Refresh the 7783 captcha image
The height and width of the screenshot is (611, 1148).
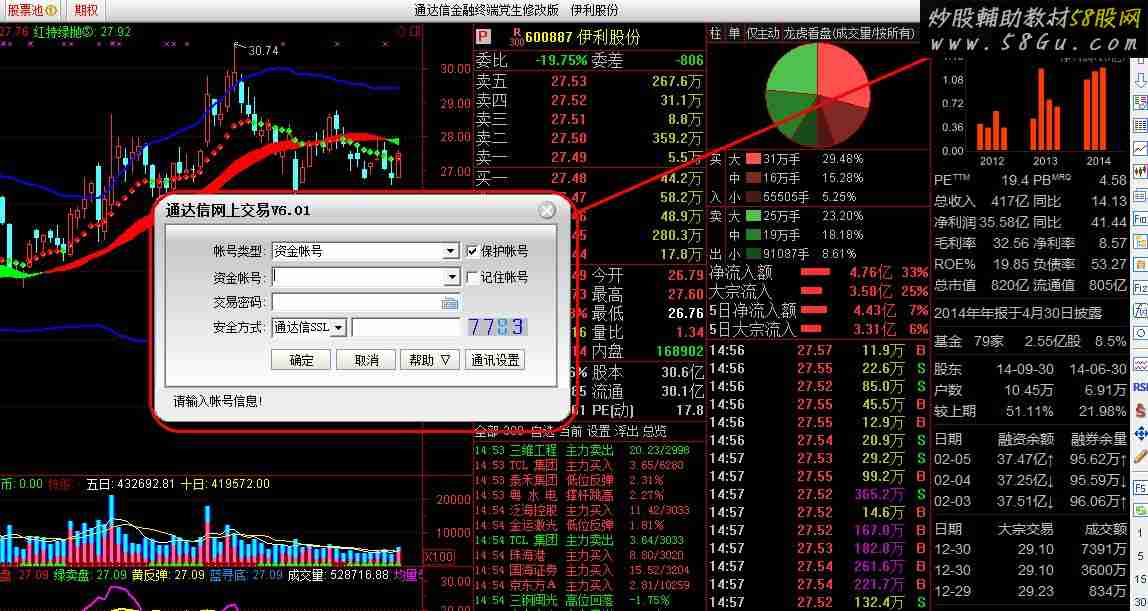pos(497,326)
